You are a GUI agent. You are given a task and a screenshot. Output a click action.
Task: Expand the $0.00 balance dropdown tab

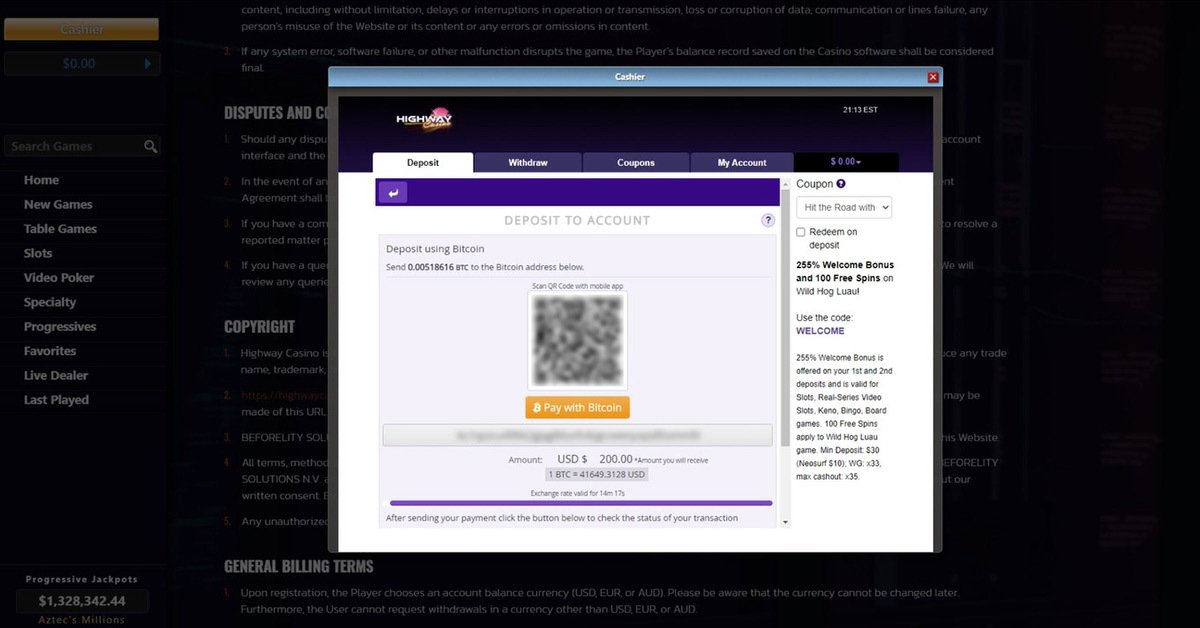(x=846, y=162)
